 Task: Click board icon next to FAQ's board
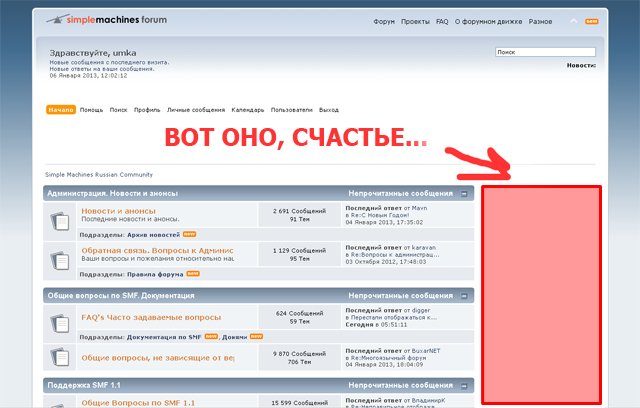pyautogui.click(x=60, y=324)
